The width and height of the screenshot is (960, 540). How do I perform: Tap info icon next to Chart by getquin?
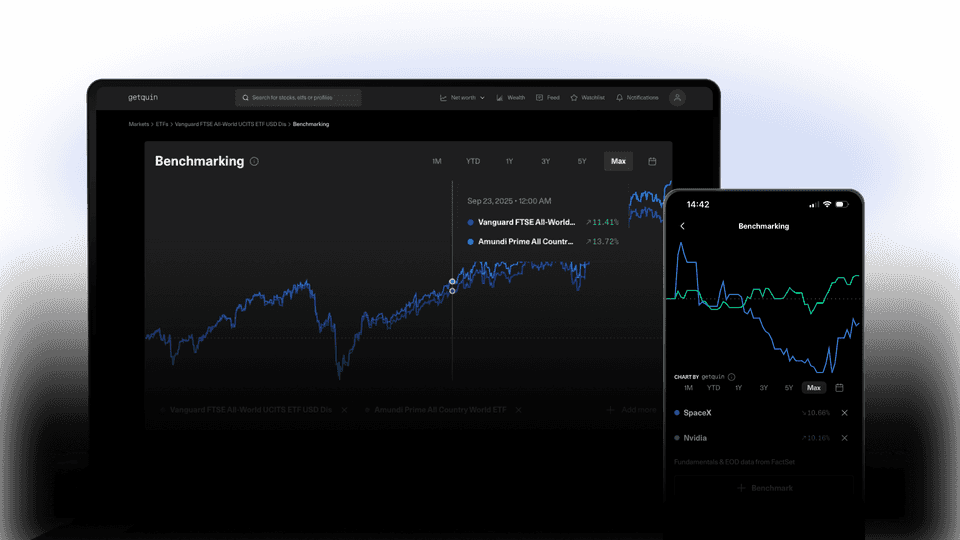732,377
